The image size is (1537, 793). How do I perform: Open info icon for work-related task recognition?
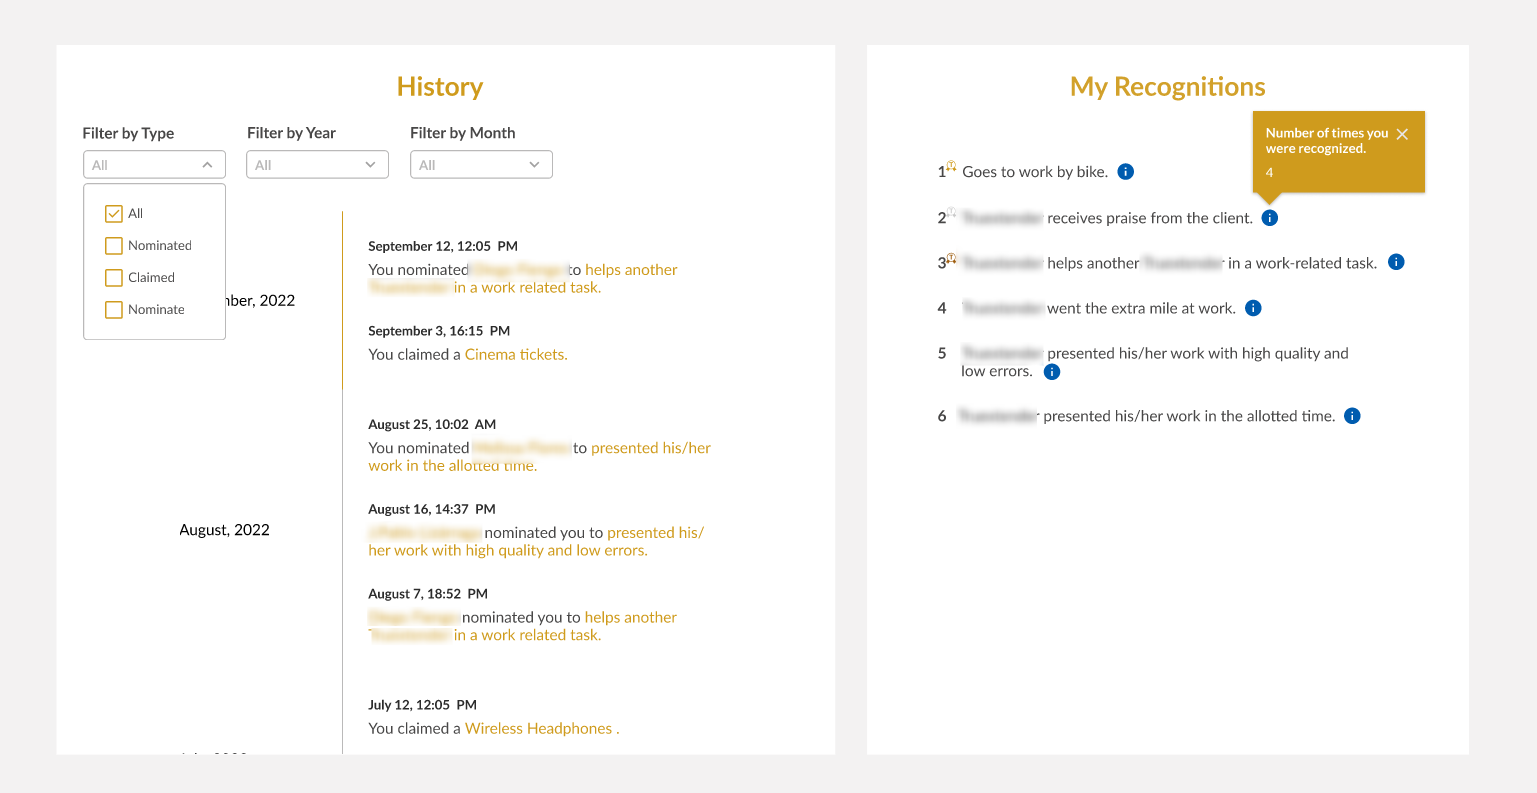1397,262
